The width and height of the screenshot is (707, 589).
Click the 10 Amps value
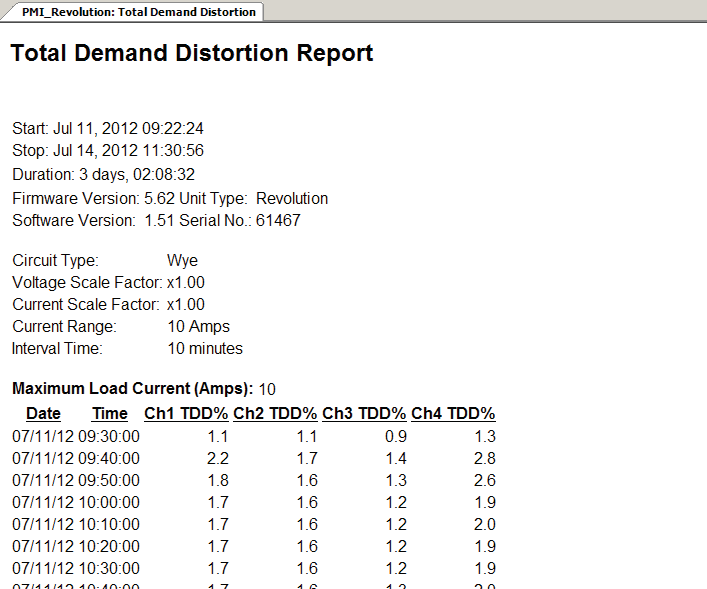(x=198, y=327)
